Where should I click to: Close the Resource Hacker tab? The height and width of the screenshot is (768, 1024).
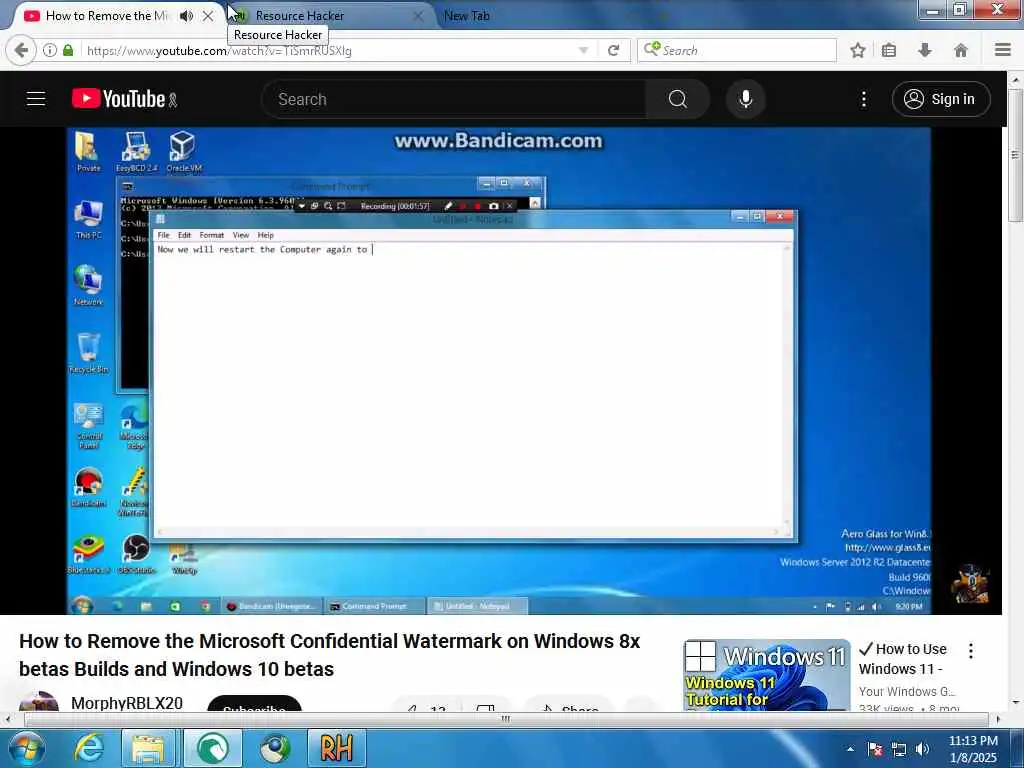coord(419,16)
